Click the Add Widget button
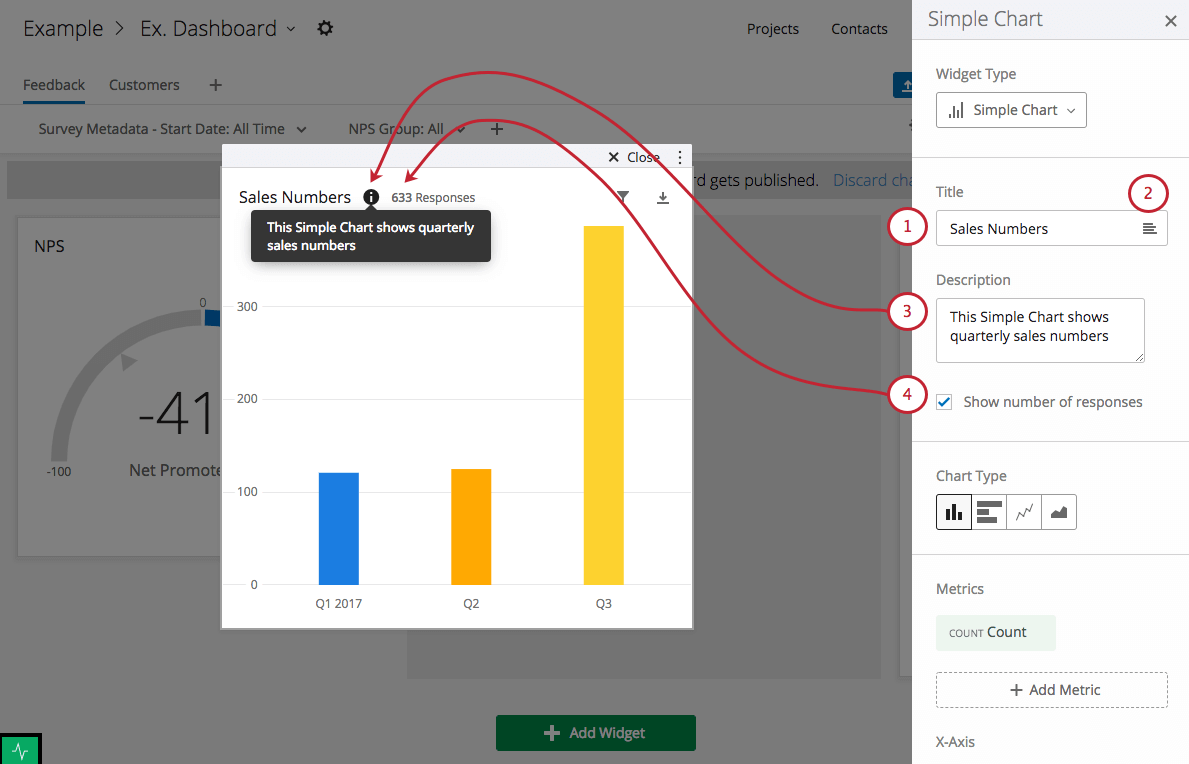This screenshot has height=764, width=1189. [596, 733]
